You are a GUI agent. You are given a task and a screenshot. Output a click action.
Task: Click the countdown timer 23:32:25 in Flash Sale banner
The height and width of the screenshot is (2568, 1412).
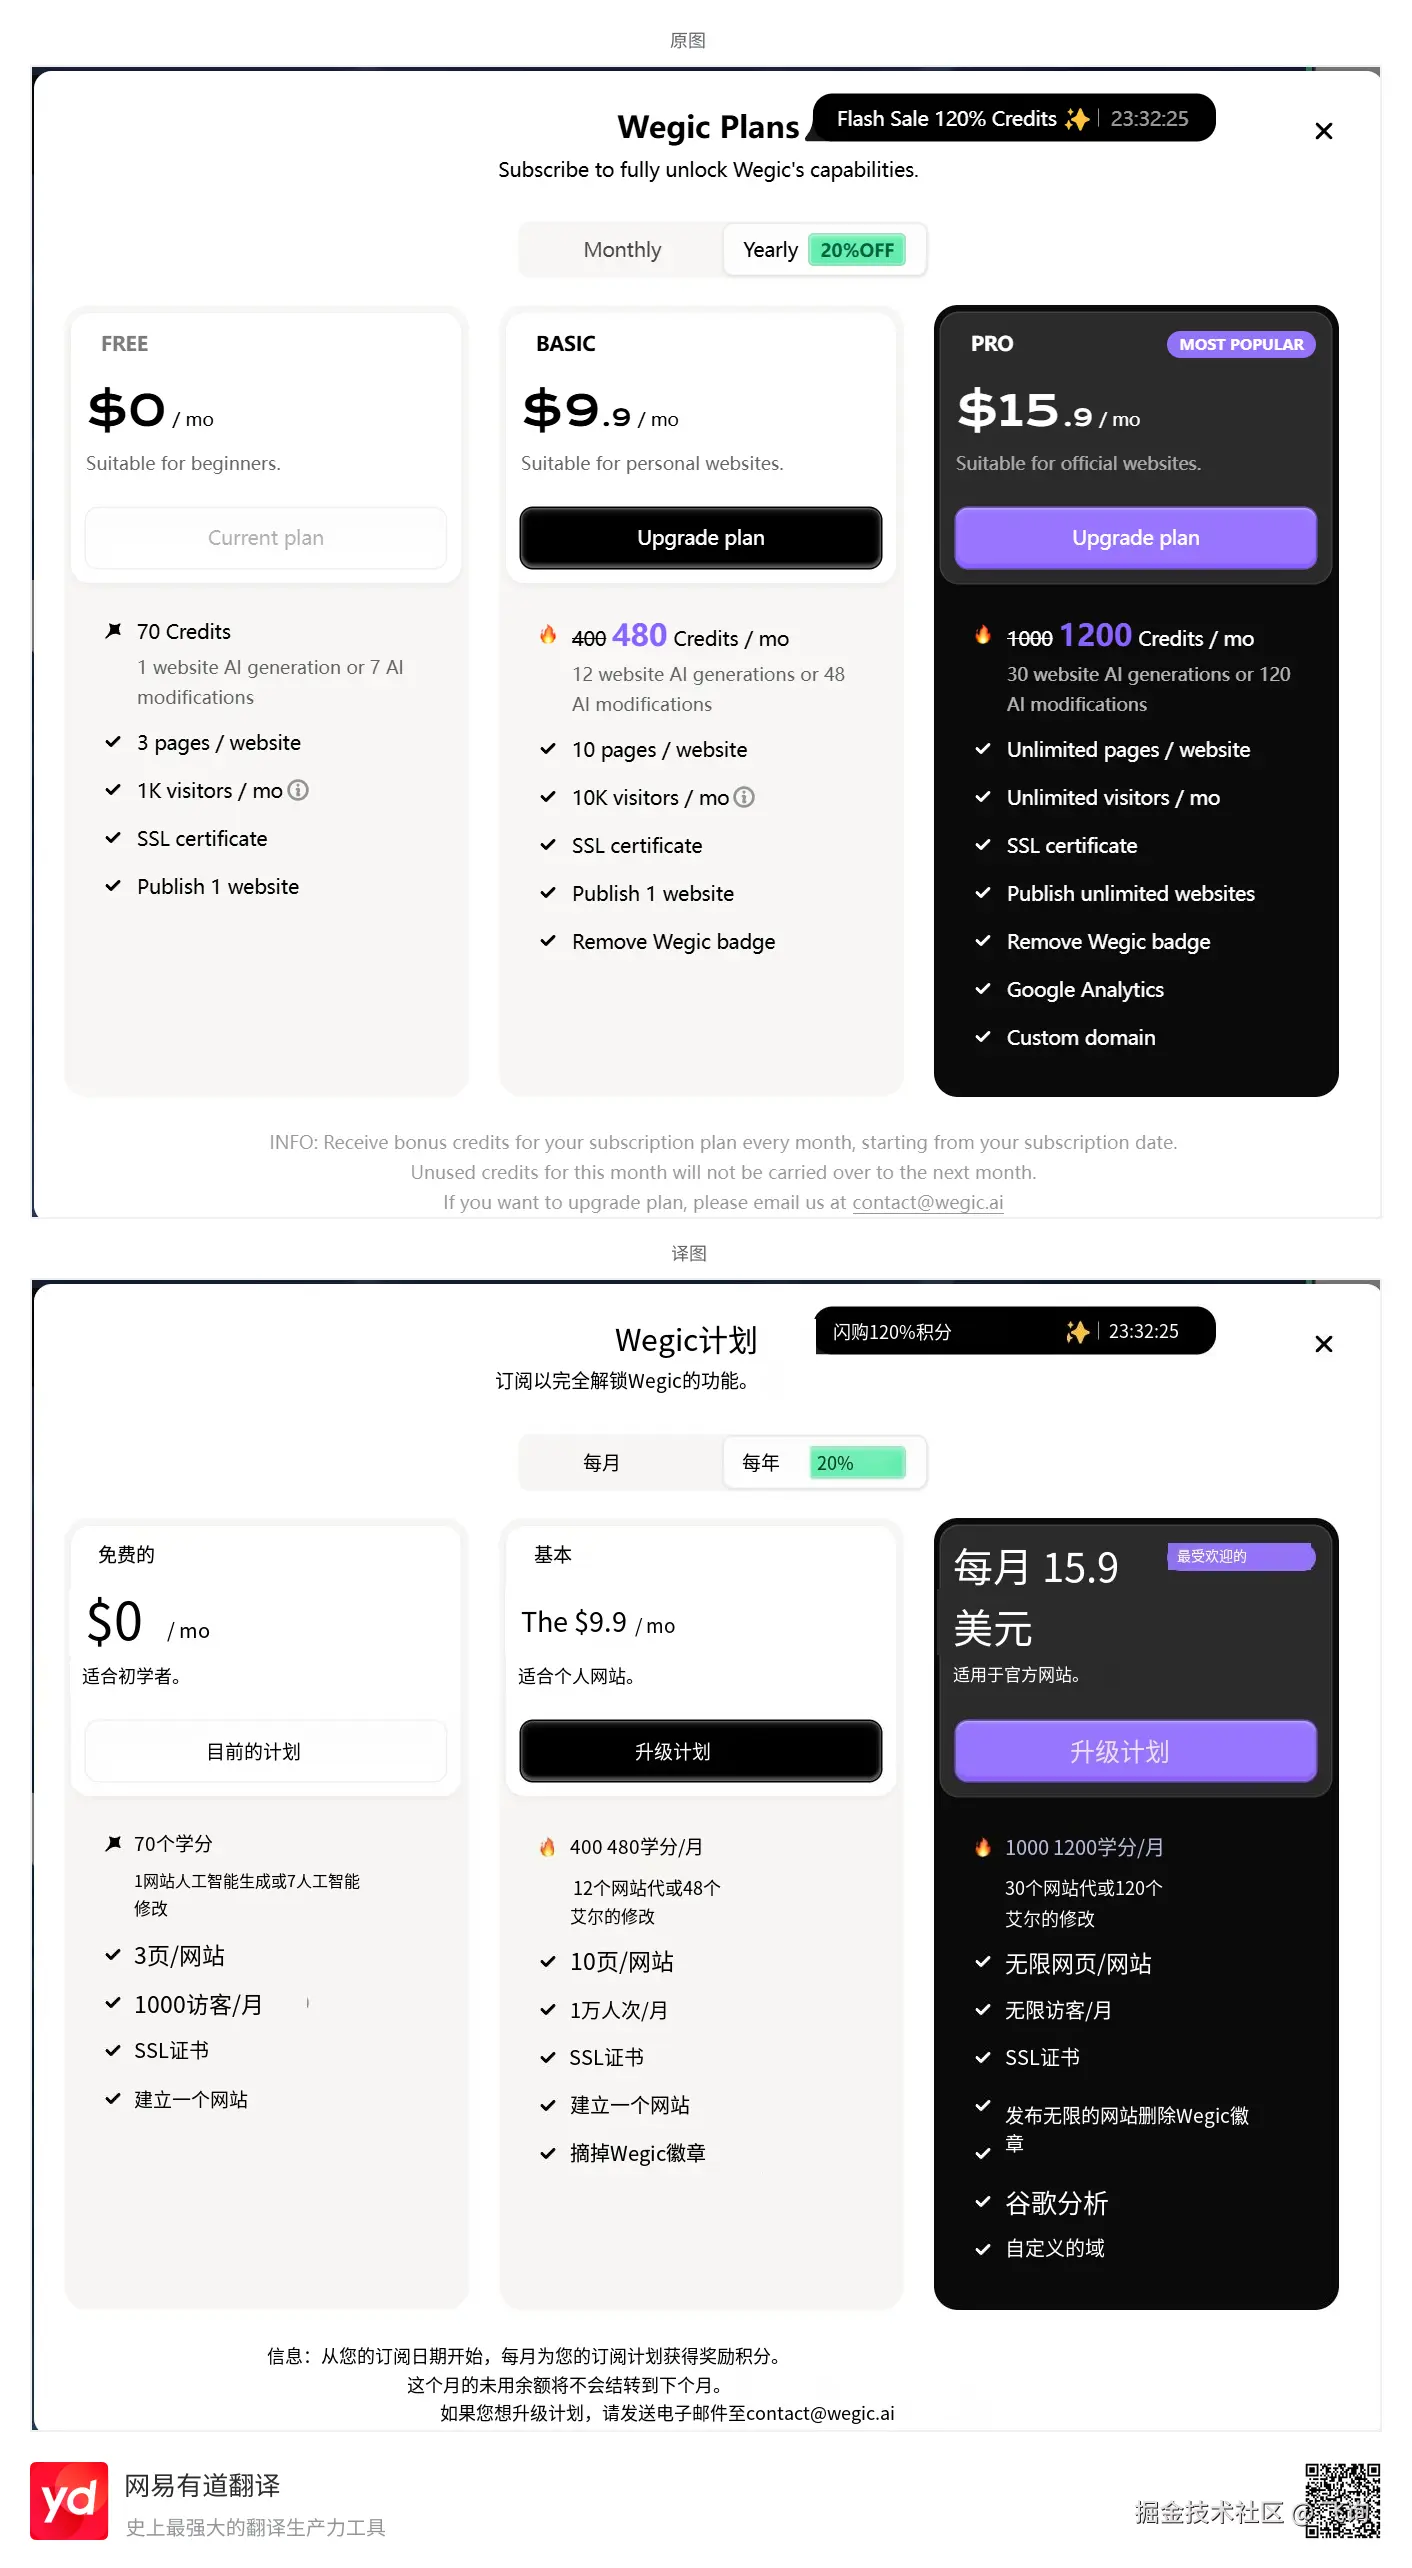tap(1149, 119)
